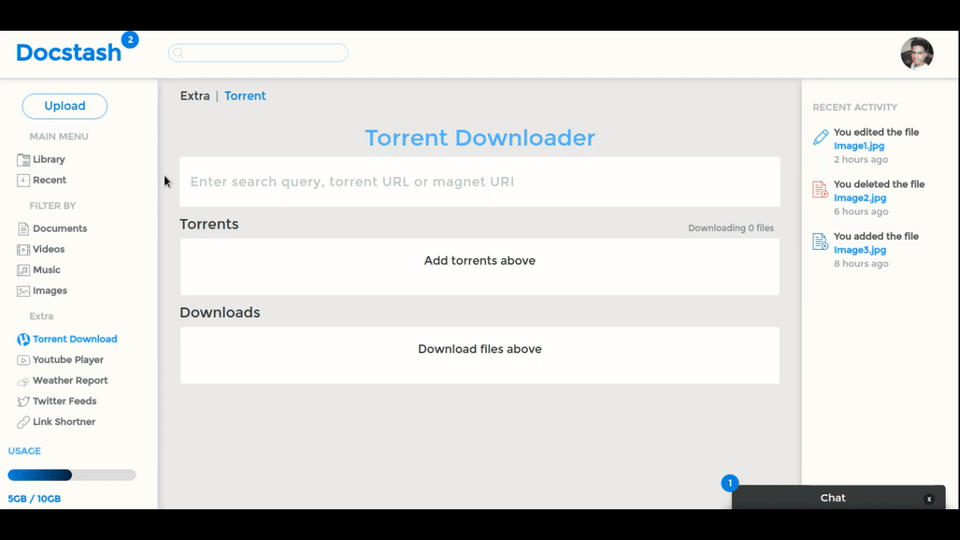Click the Images filter icon

point(24,291)
